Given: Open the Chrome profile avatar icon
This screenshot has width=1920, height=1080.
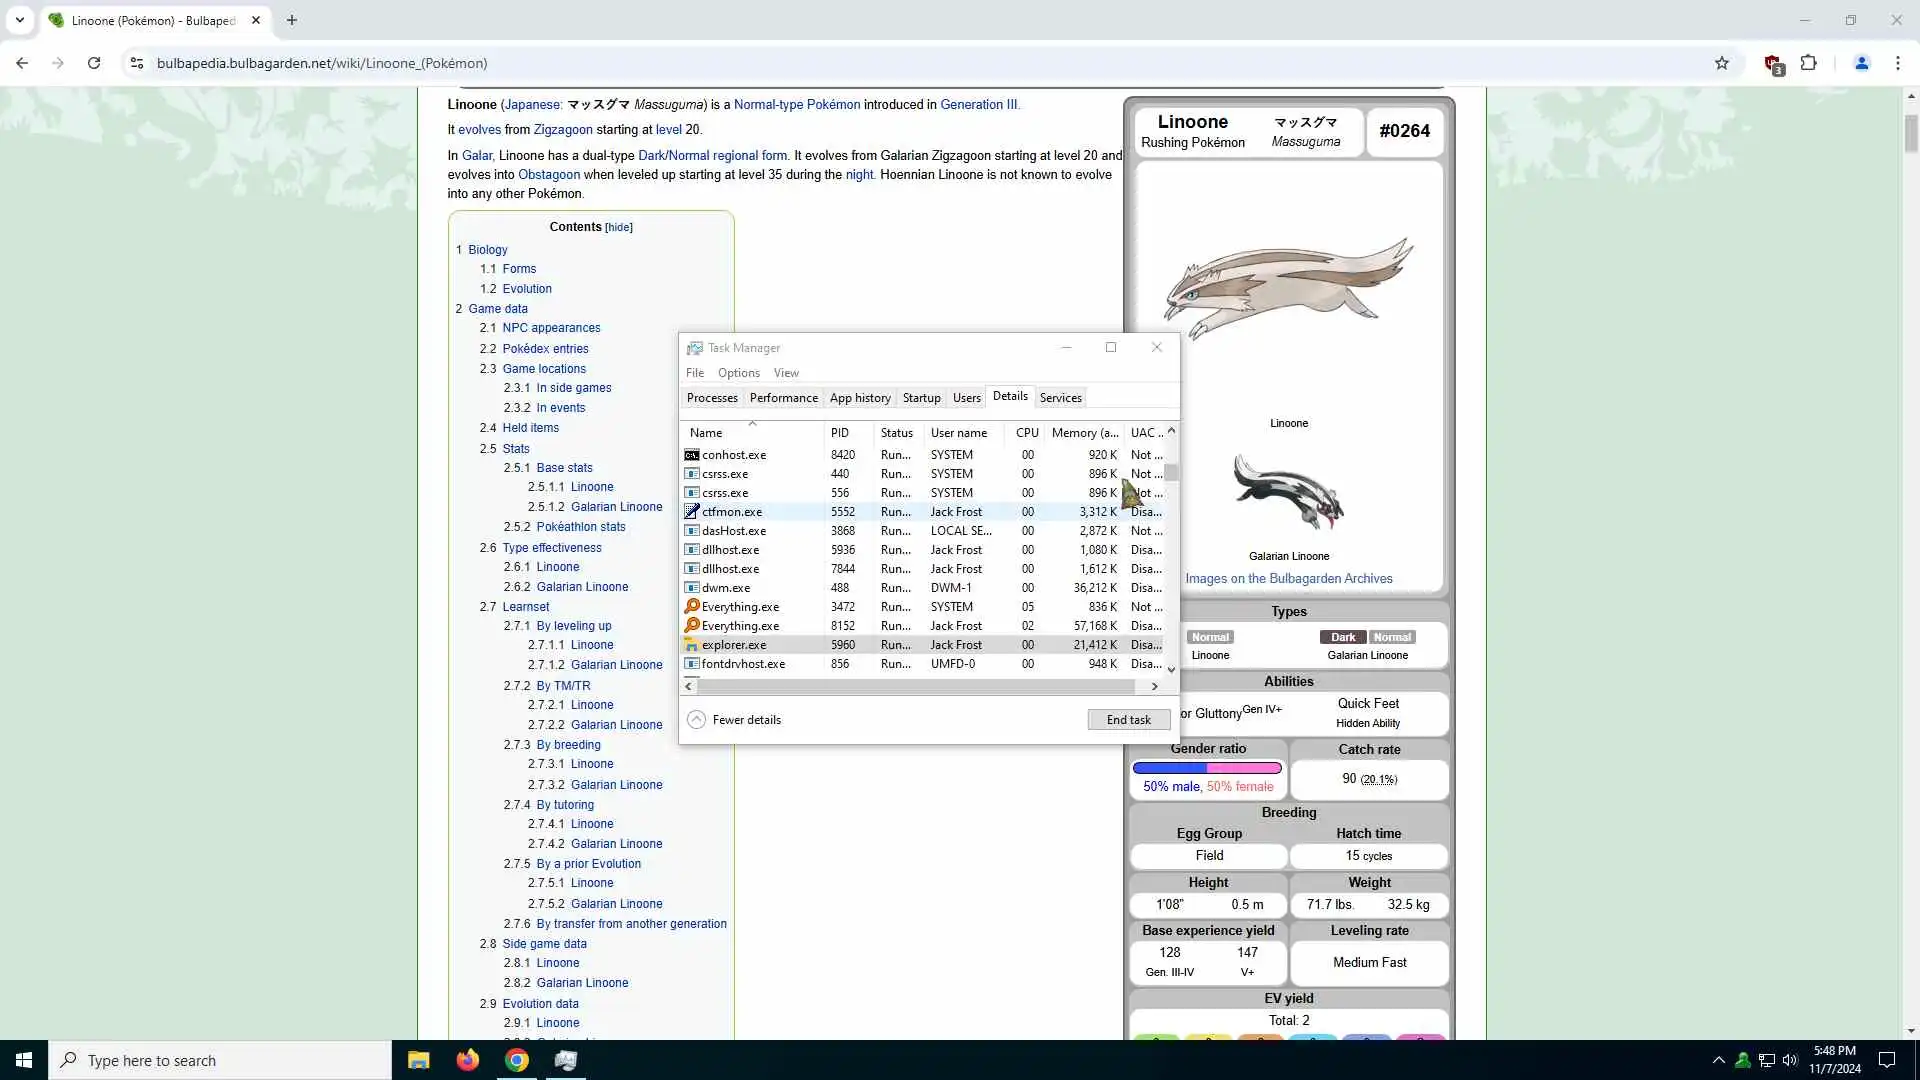Looking at the screenshot, I should (1861, 63).
